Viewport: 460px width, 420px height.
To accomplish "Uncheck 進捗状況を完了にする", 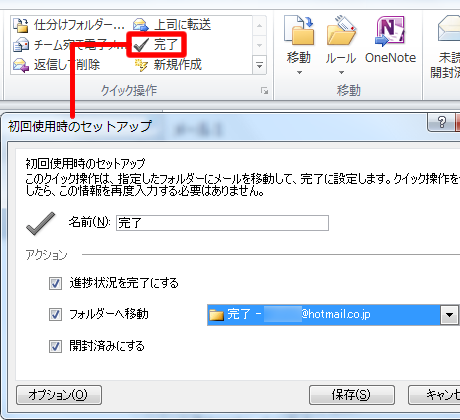I will click(55, 283).
